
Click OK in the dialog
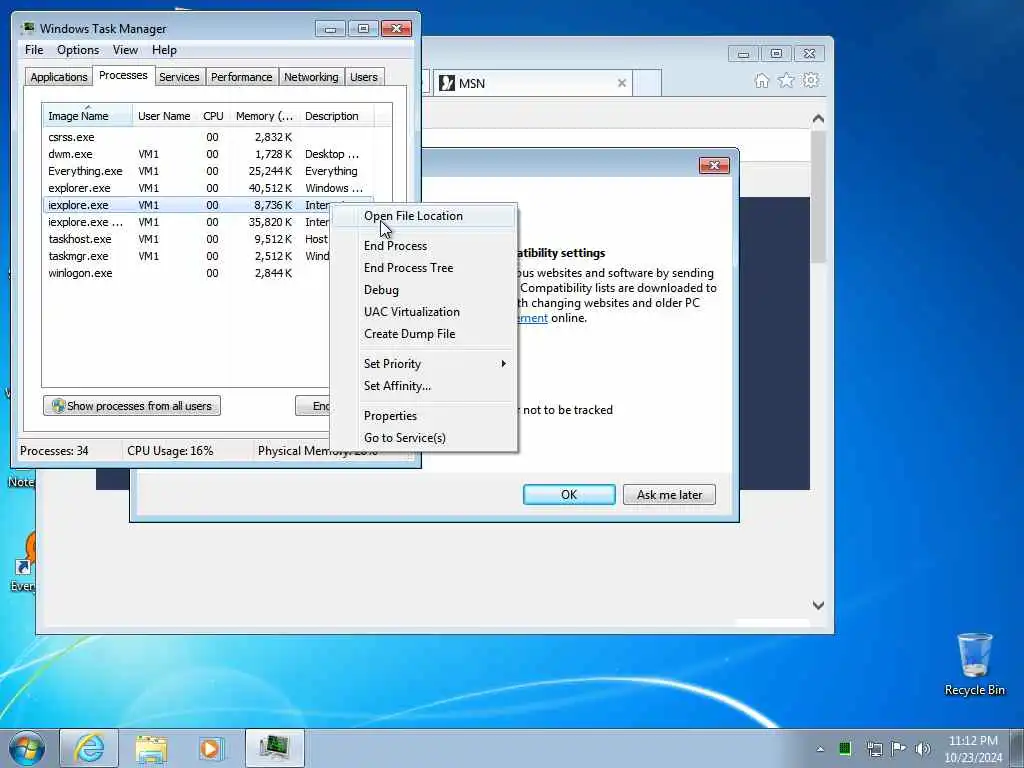click(x=569, y=494)
